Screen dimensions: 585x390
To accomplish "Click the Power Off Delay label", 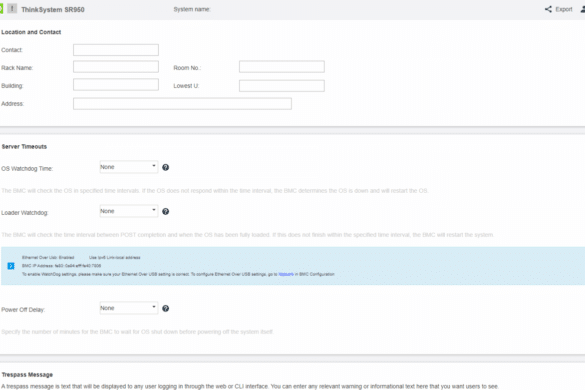I will click(x=23, y=310).
